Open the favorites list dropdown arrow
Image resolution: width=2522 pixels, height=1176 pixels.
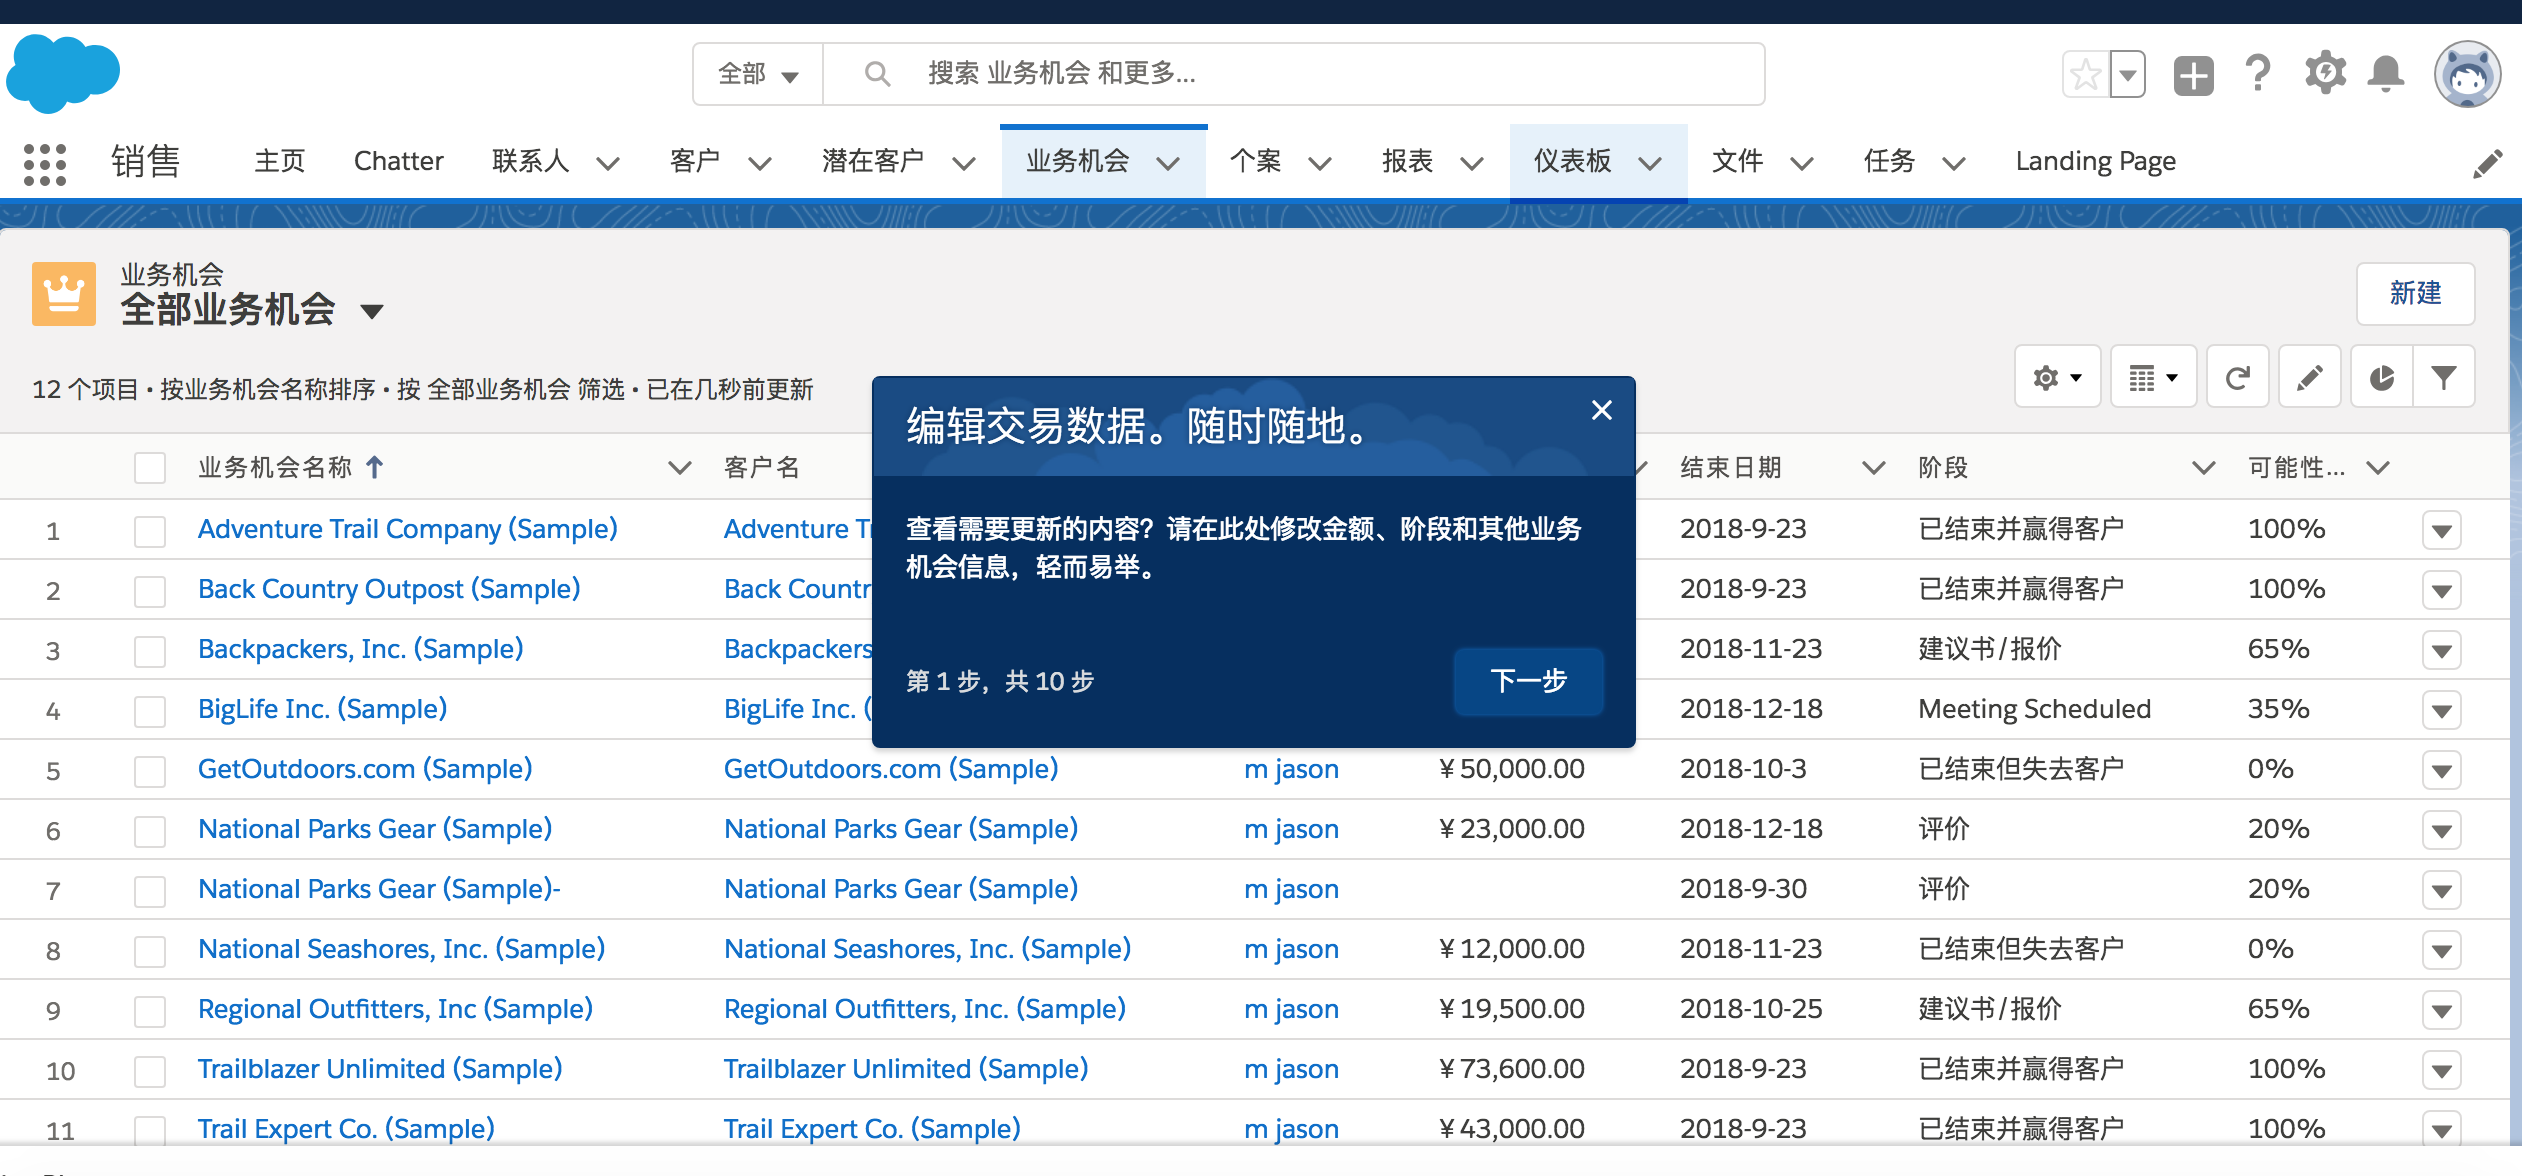coord(2128,75)
